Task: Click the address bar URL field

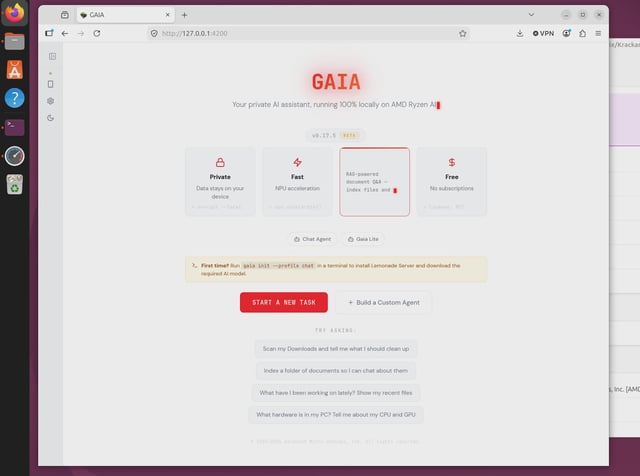Action: [306, 33]
